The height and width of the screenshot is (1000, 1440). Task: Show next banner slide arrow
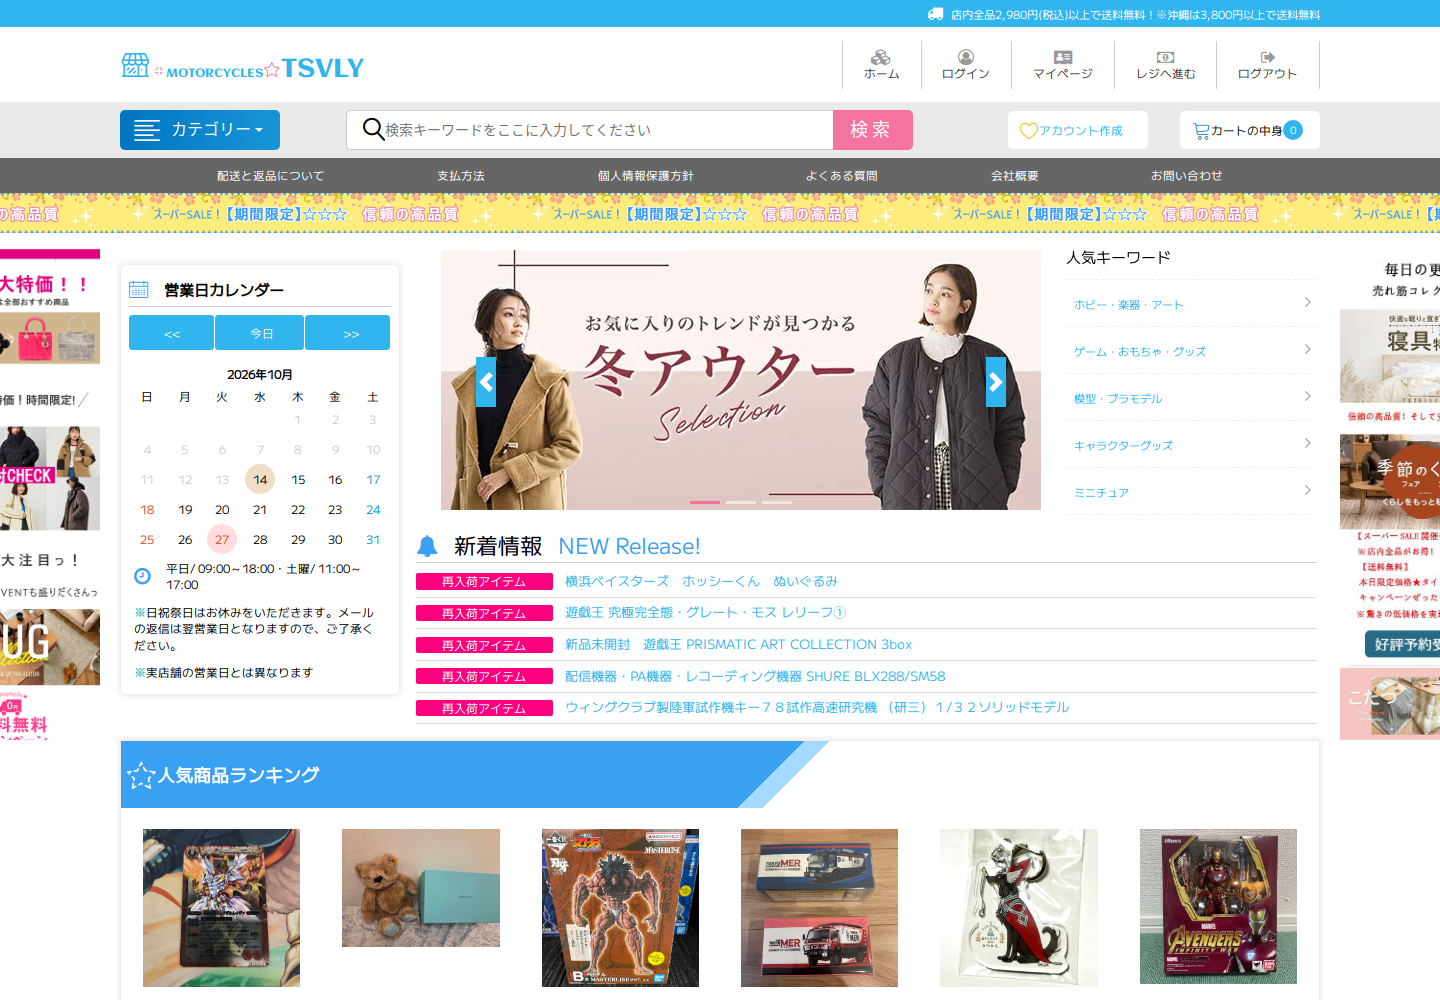click(x=996, y=382)
